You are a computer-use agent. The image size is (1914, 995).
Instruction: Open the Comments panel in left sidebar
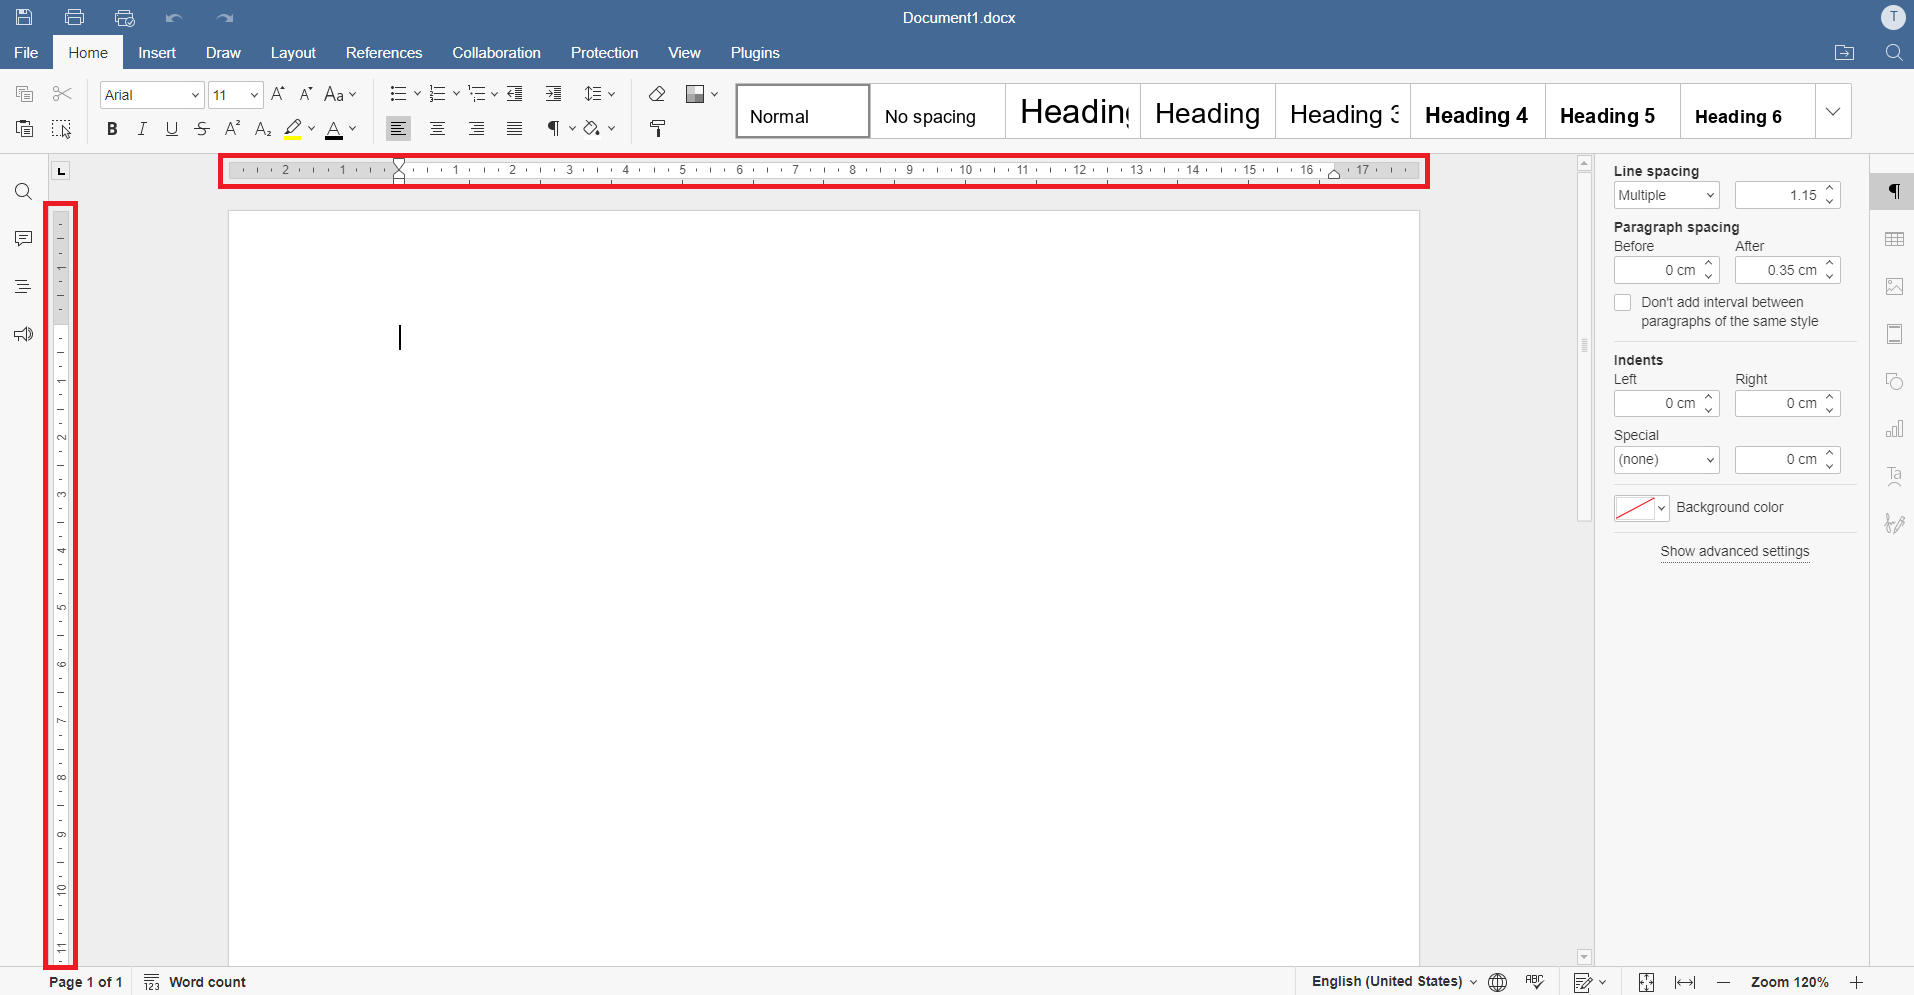pyautogui.click(x=22, y=238)
